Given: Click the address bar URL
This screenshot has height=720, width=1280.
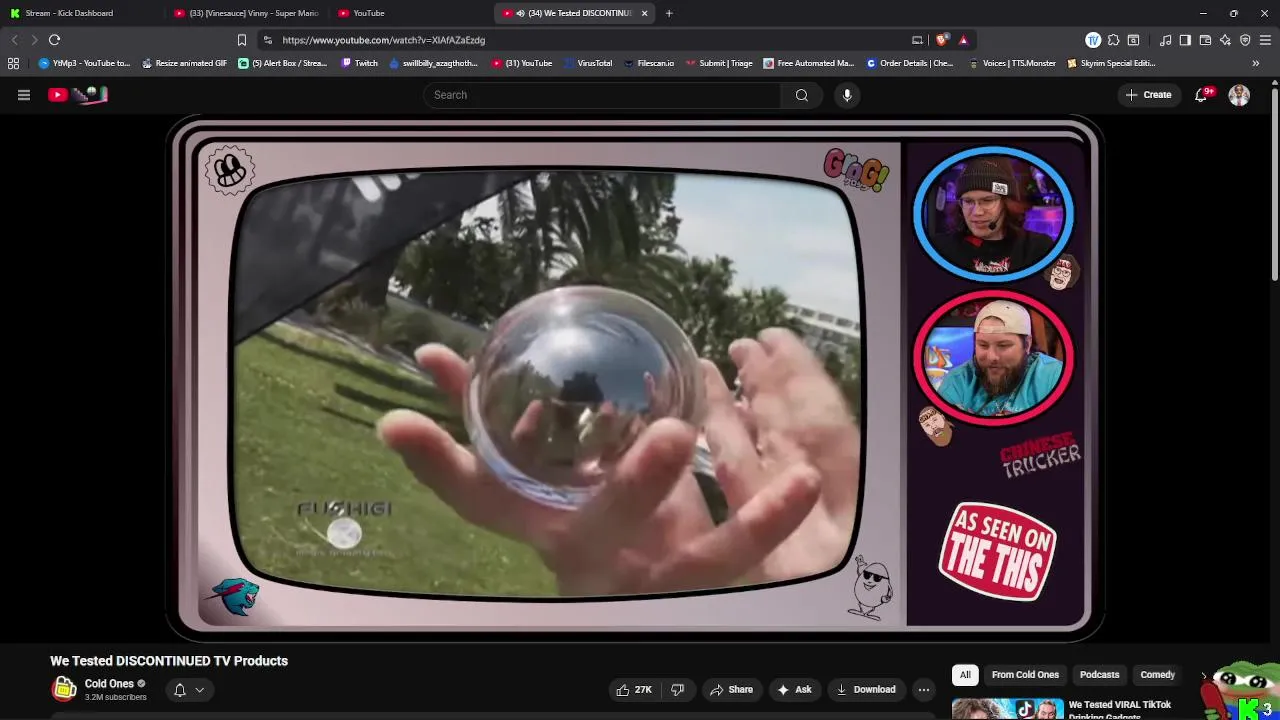Looking at the screenshot, I should 383,40.
